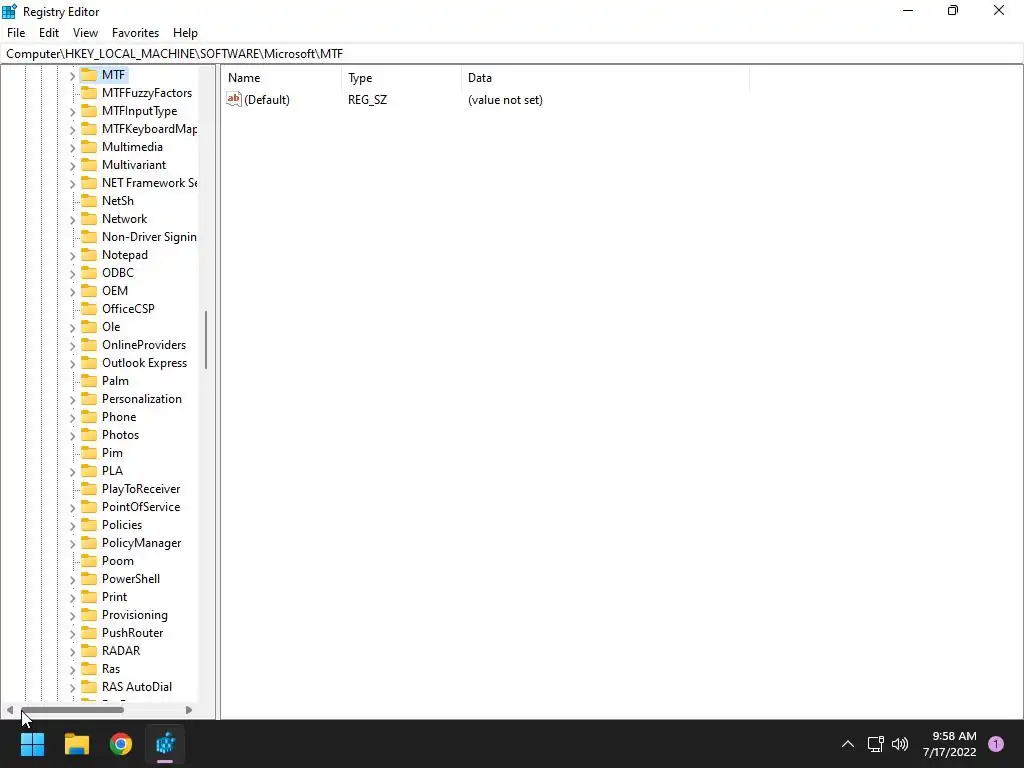Click the Type column header
1024x768 pixels.
point(401,78)
